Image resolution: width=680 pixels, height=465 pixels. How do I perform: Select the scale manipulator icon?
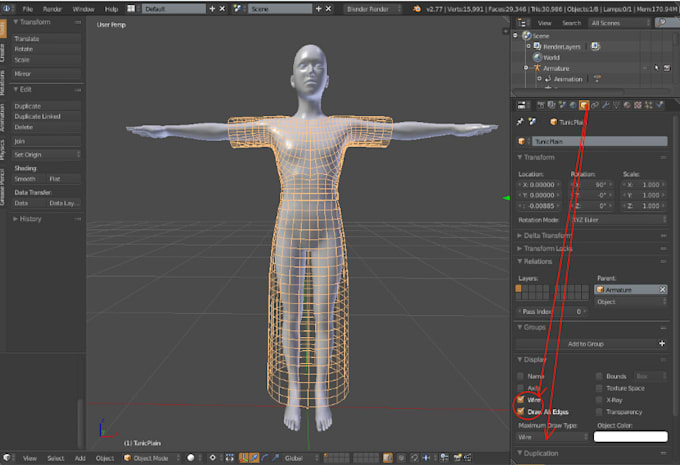pyautogui.click(x=275, y=458)
